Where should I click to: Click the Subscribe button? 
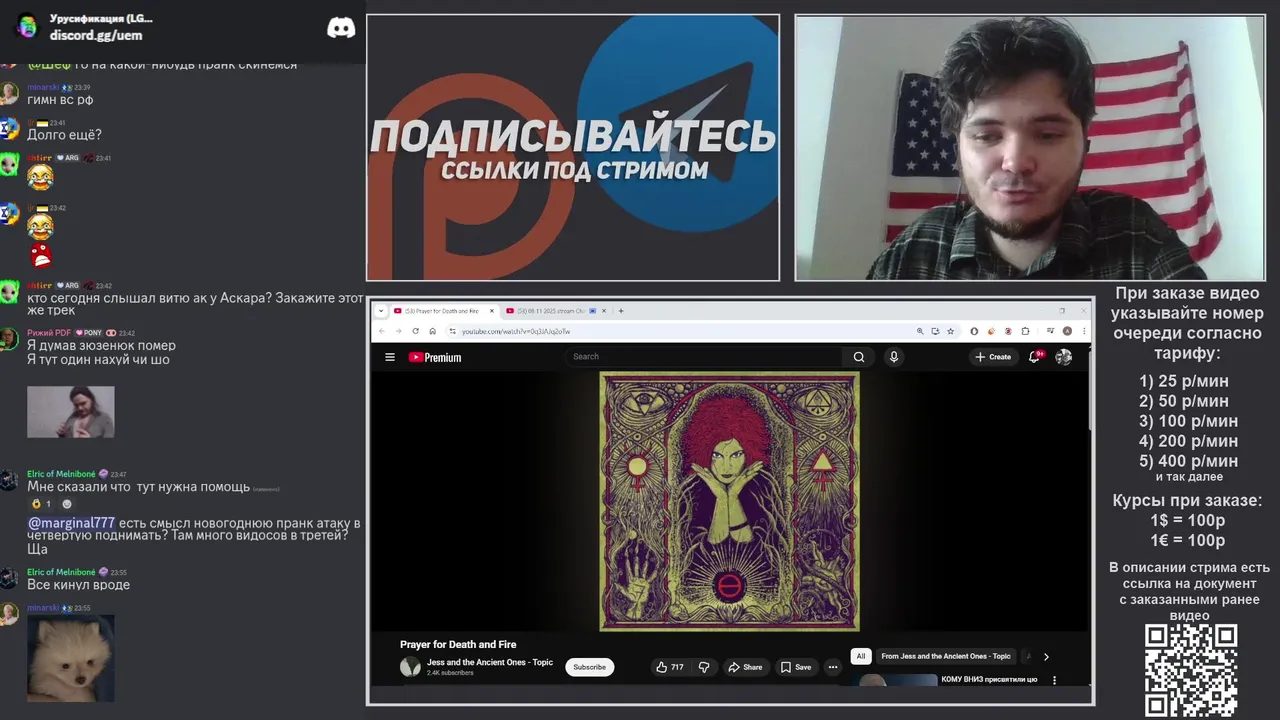pos(589,667)
